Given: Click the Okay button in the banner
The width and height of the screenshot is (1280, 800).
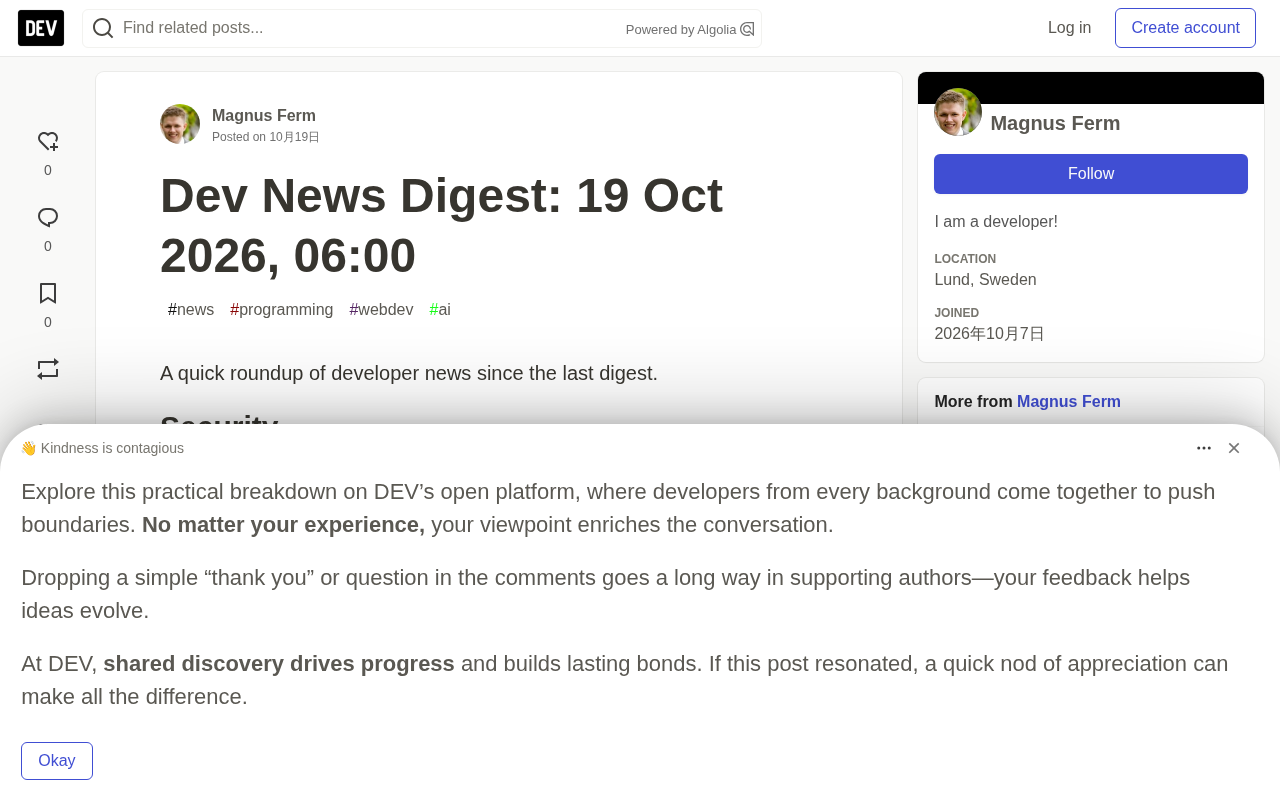Looking at the screenshot, I should (57, 761).
